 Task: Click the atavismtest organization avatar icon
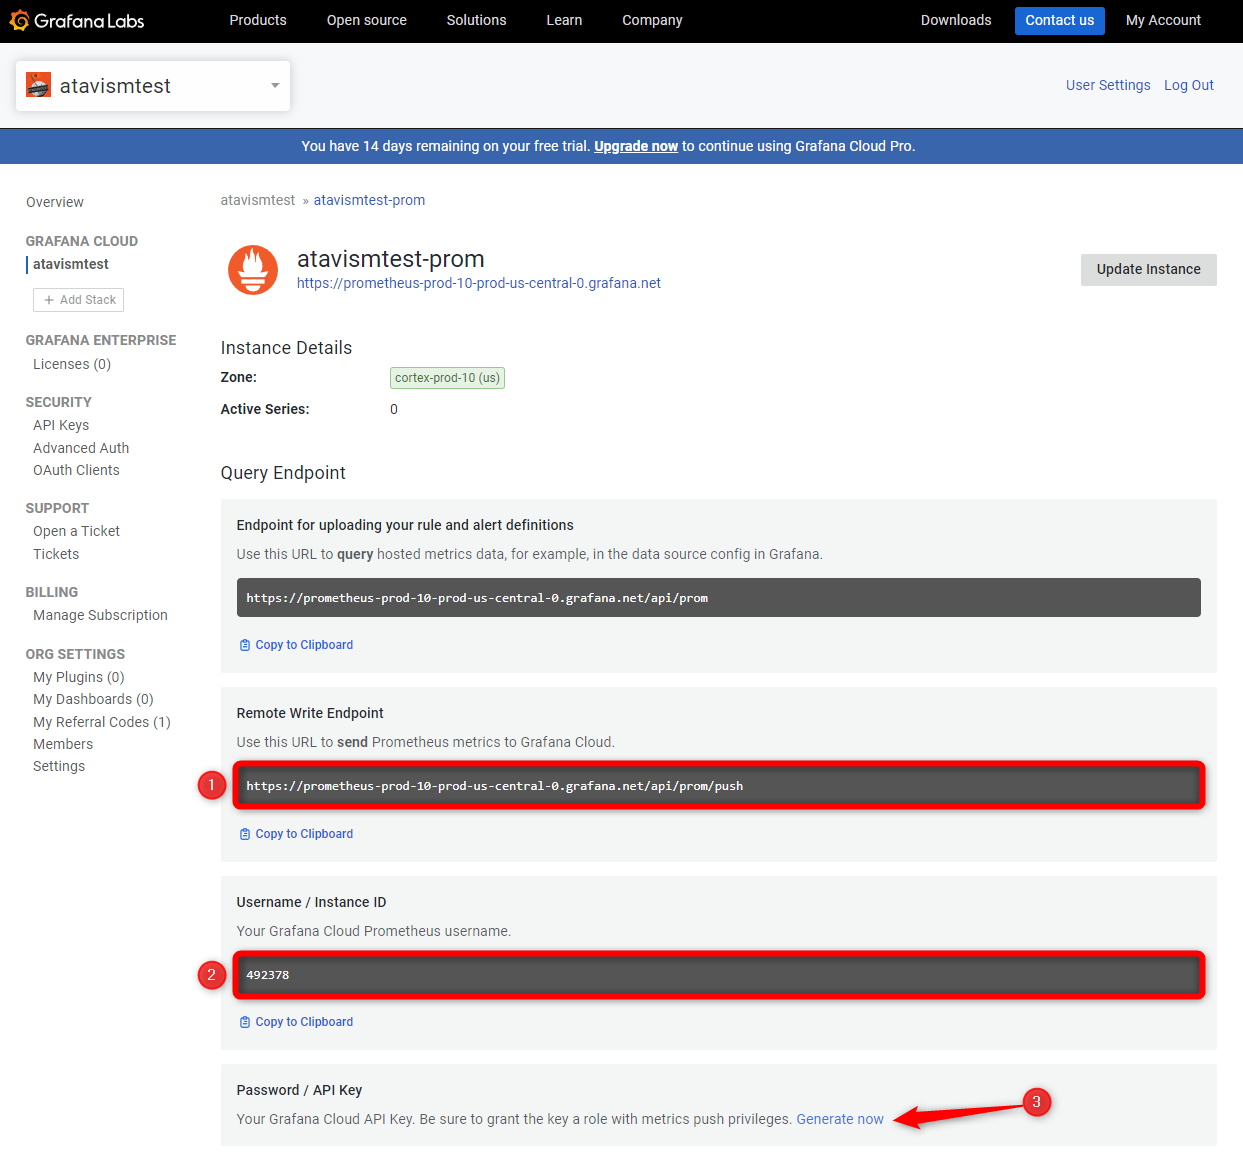point(39,86)
